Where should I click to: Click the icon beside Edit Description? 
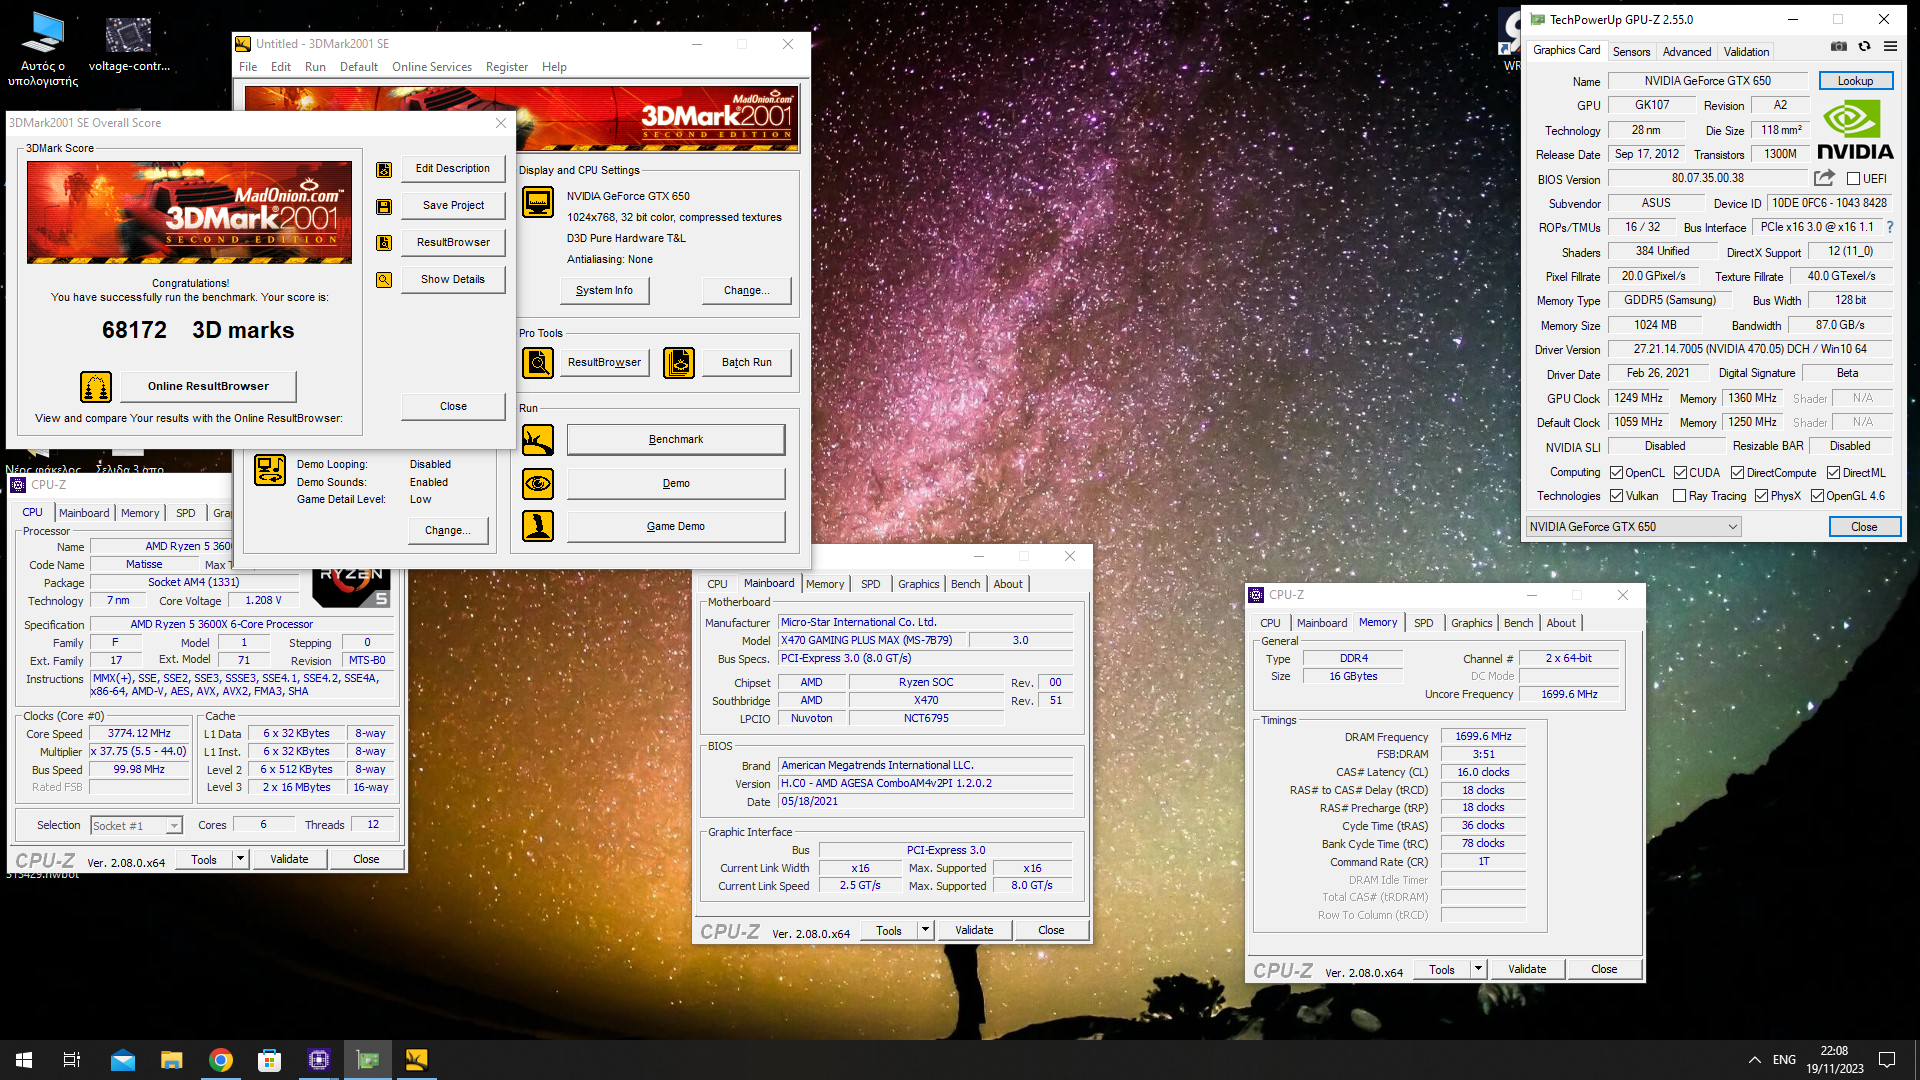(384, 170)
